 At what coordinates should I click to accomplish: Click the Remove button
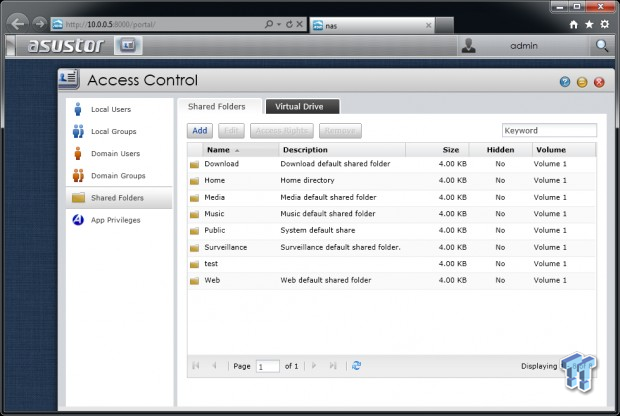340,130
